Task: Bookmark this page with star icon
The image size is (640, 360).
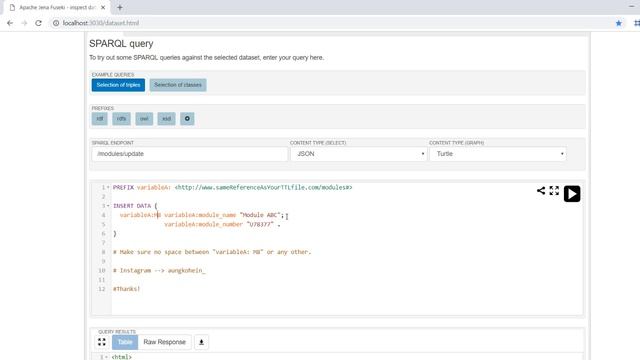Action: pos(619,23)
